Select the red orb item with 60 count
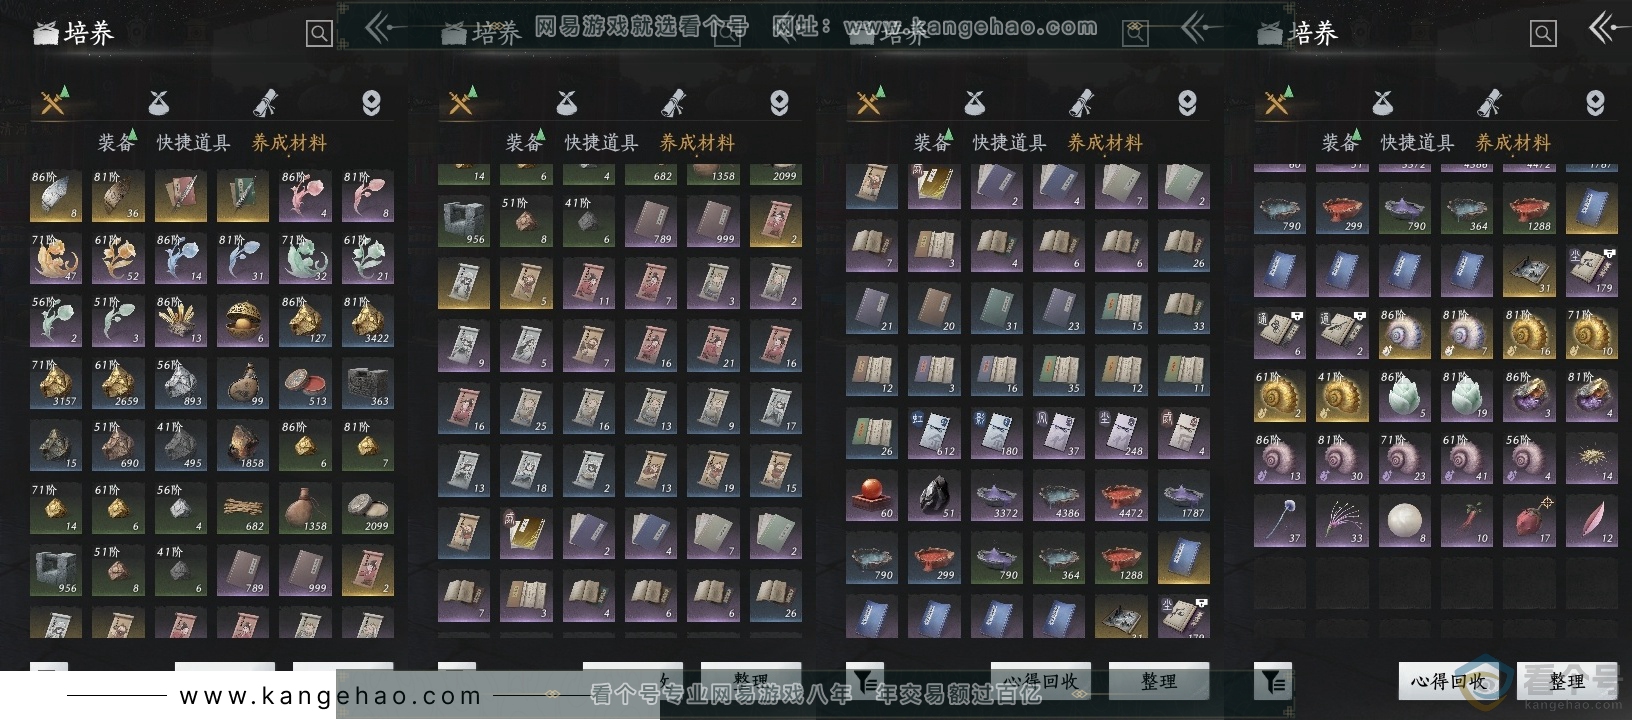The image size is (1632, 720). (x=871, y=496)
